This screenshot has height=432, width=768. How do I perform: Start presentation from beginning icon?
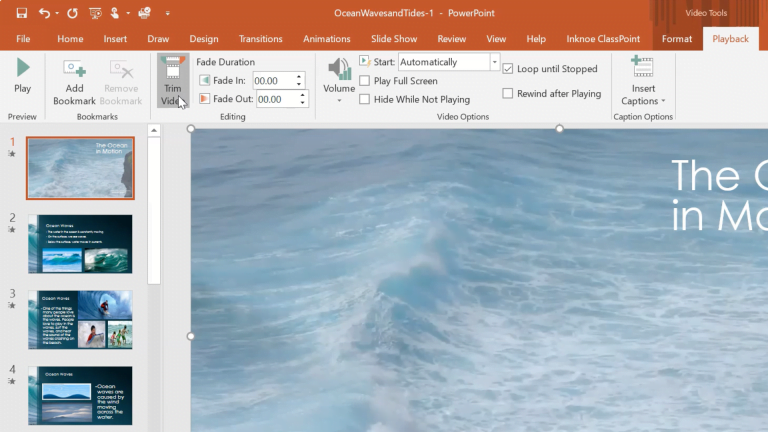tap(95, 13)
